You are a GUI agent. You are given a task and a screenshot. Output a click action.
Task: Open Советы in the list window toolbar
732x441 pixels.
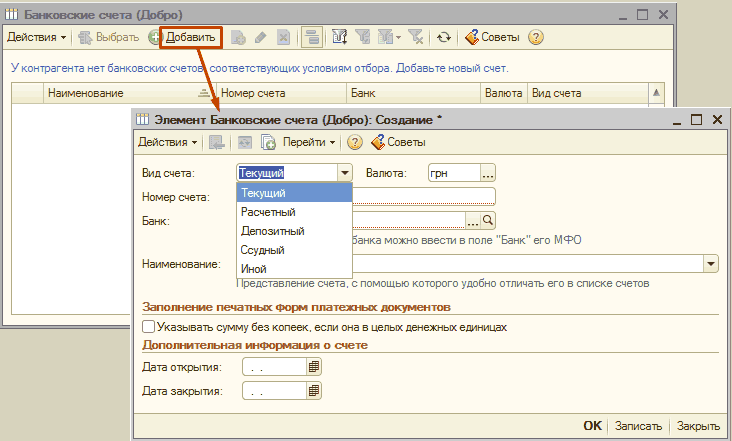click(x=493, y=37)
